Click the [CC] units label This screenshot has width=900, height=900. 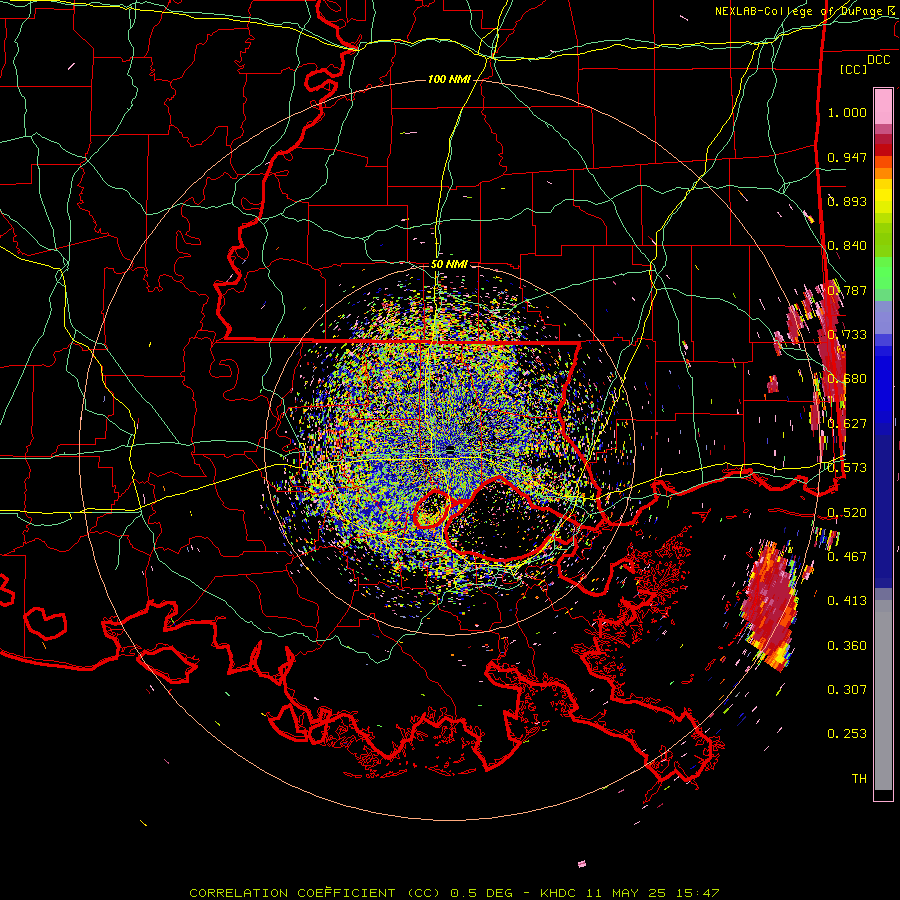[854, 69]
